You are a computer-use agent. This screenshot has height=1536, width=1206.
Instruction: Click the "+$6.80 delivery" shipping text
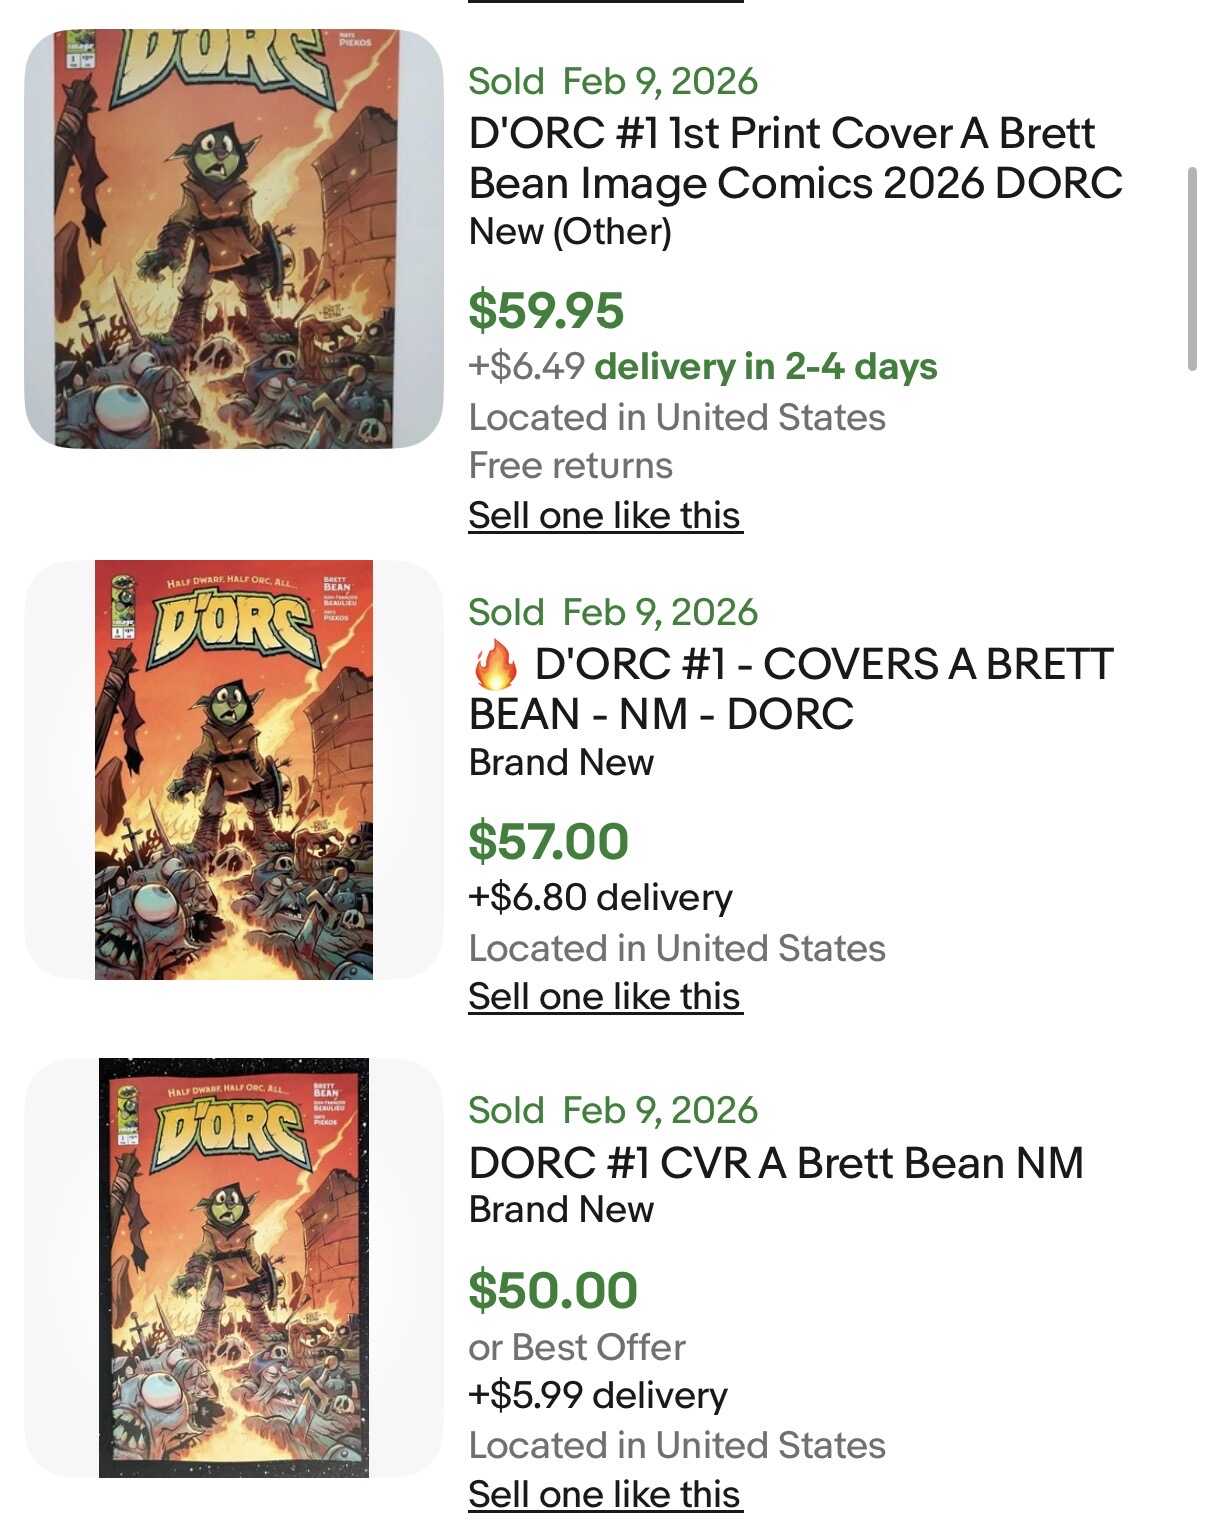point(600,898)
